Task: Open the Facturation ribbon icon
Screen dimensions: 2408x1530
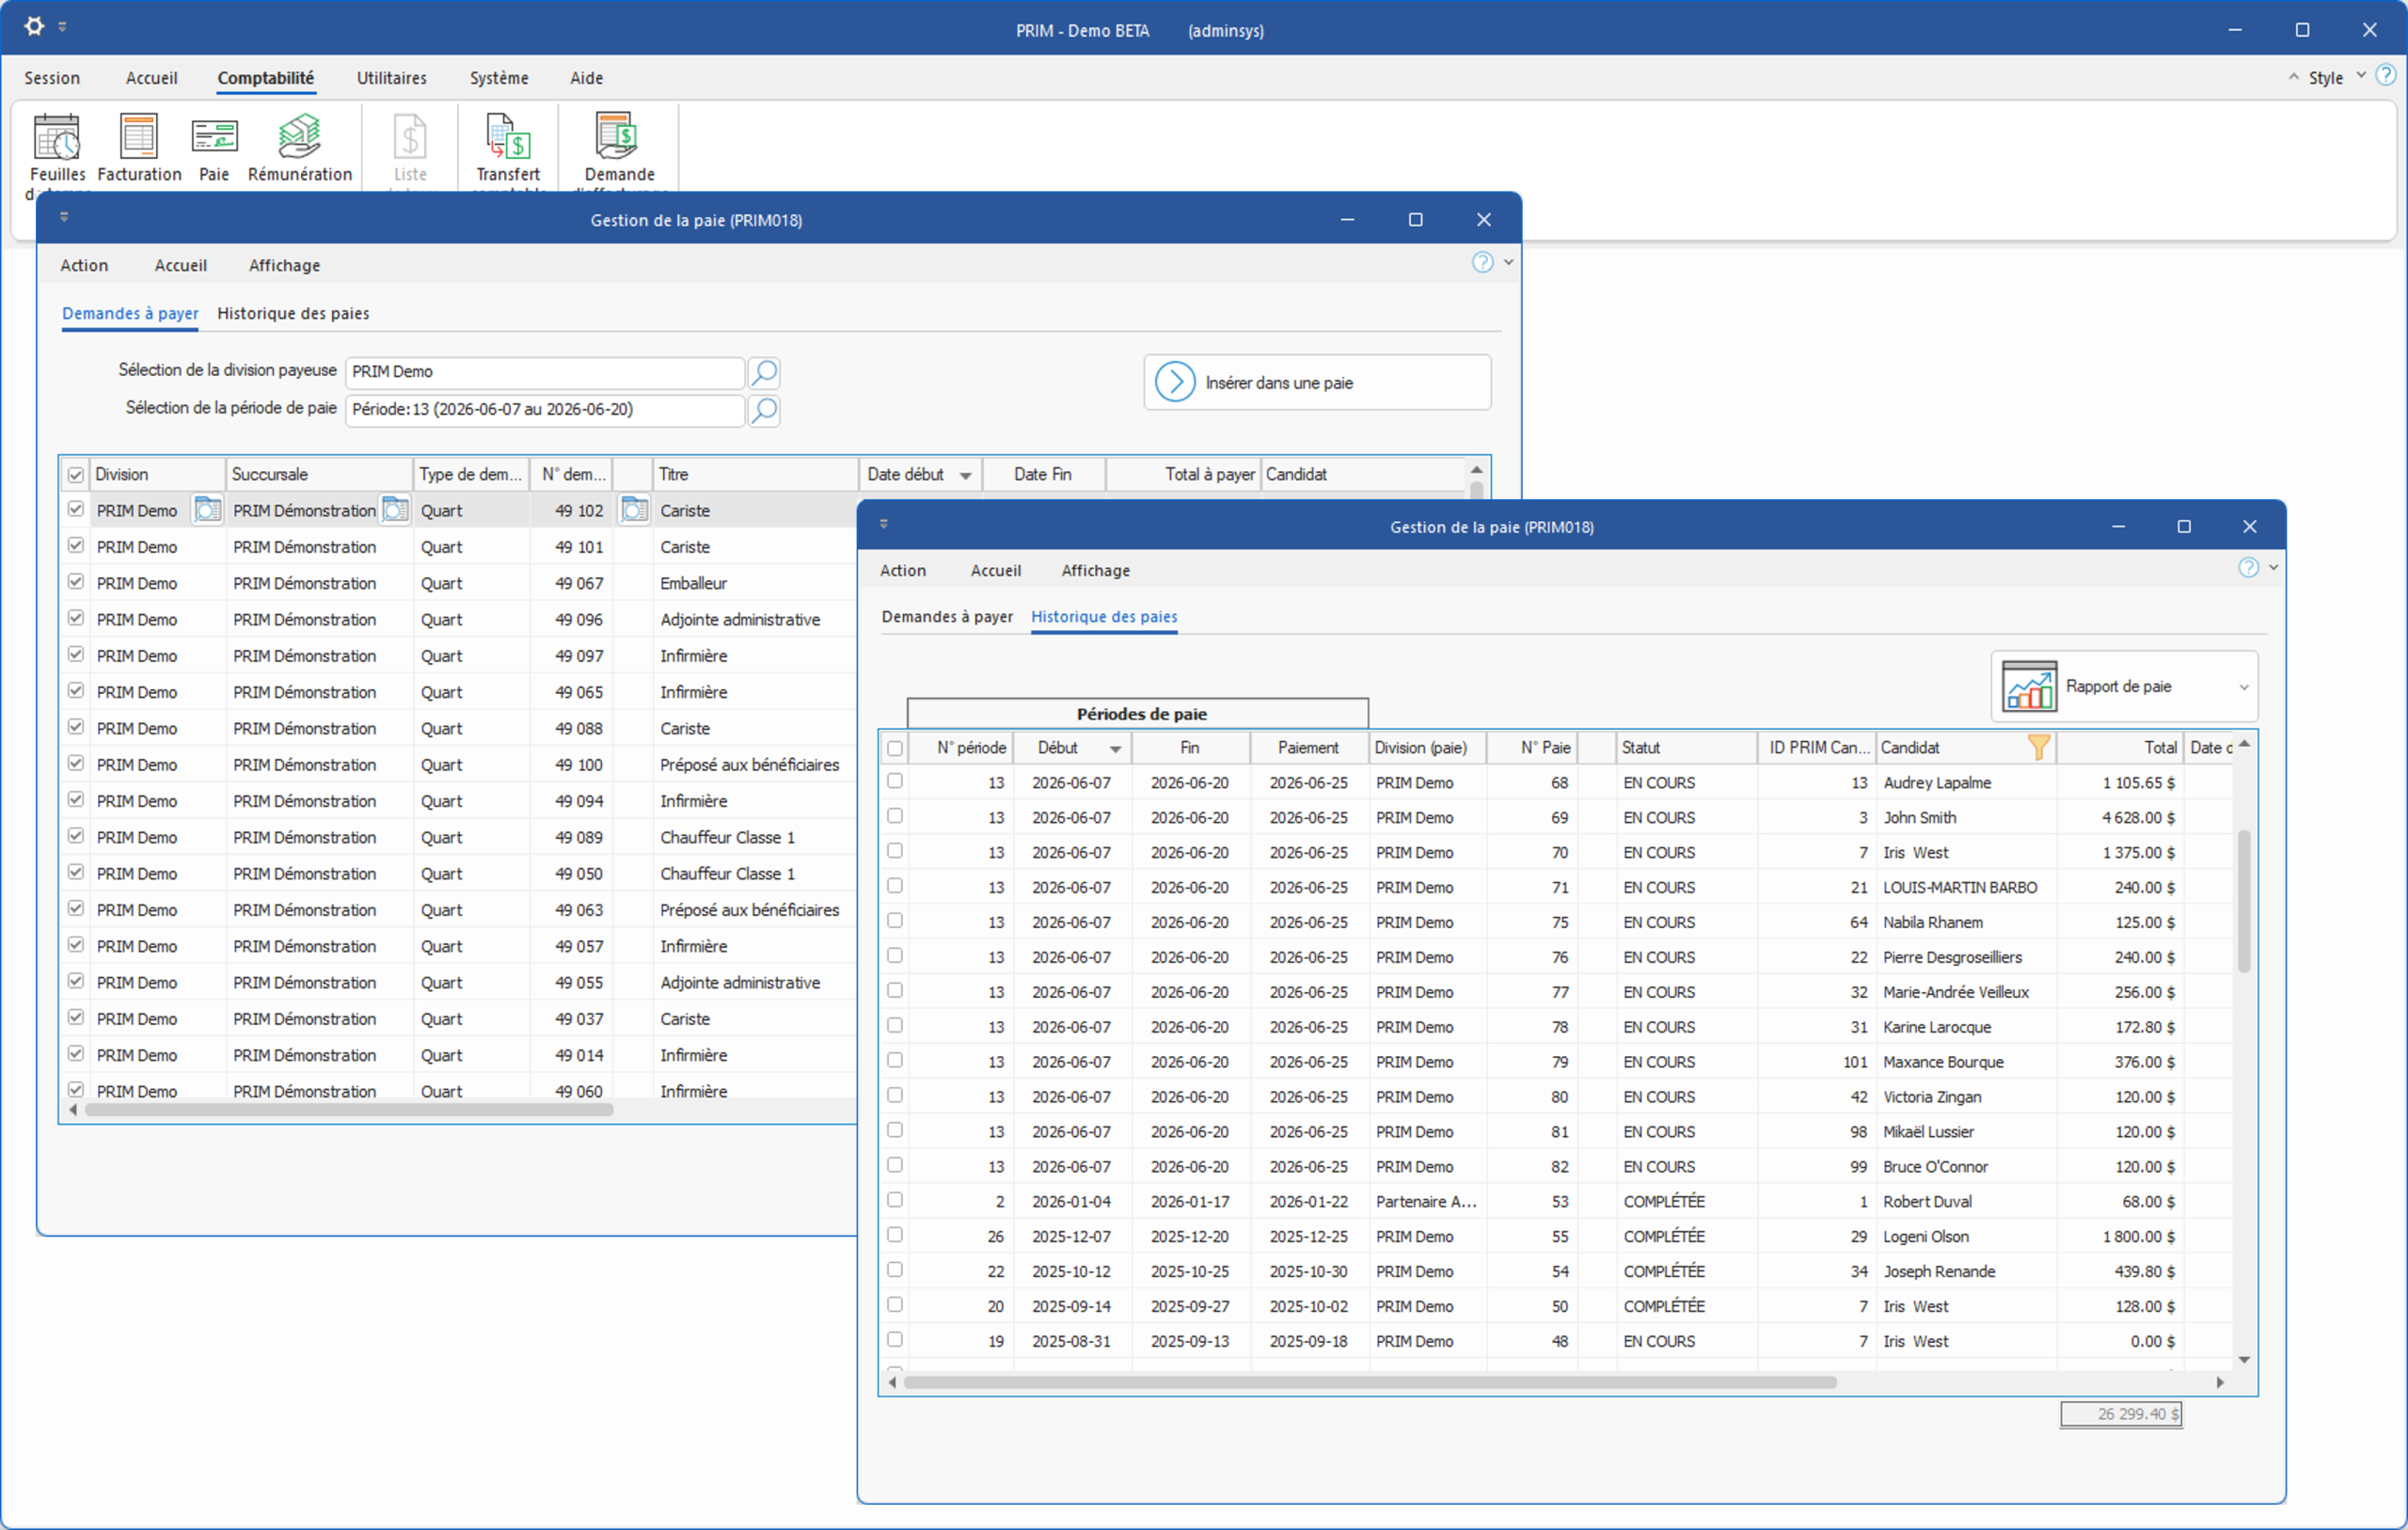Action: tap(139, 138)
